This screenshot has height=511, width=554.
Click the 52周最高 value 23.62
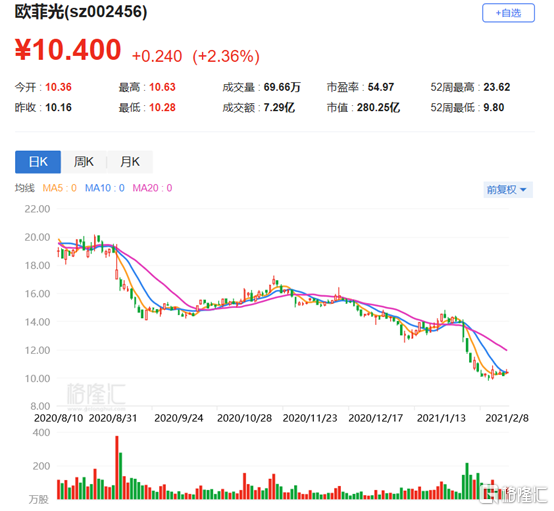click(497, 87)
